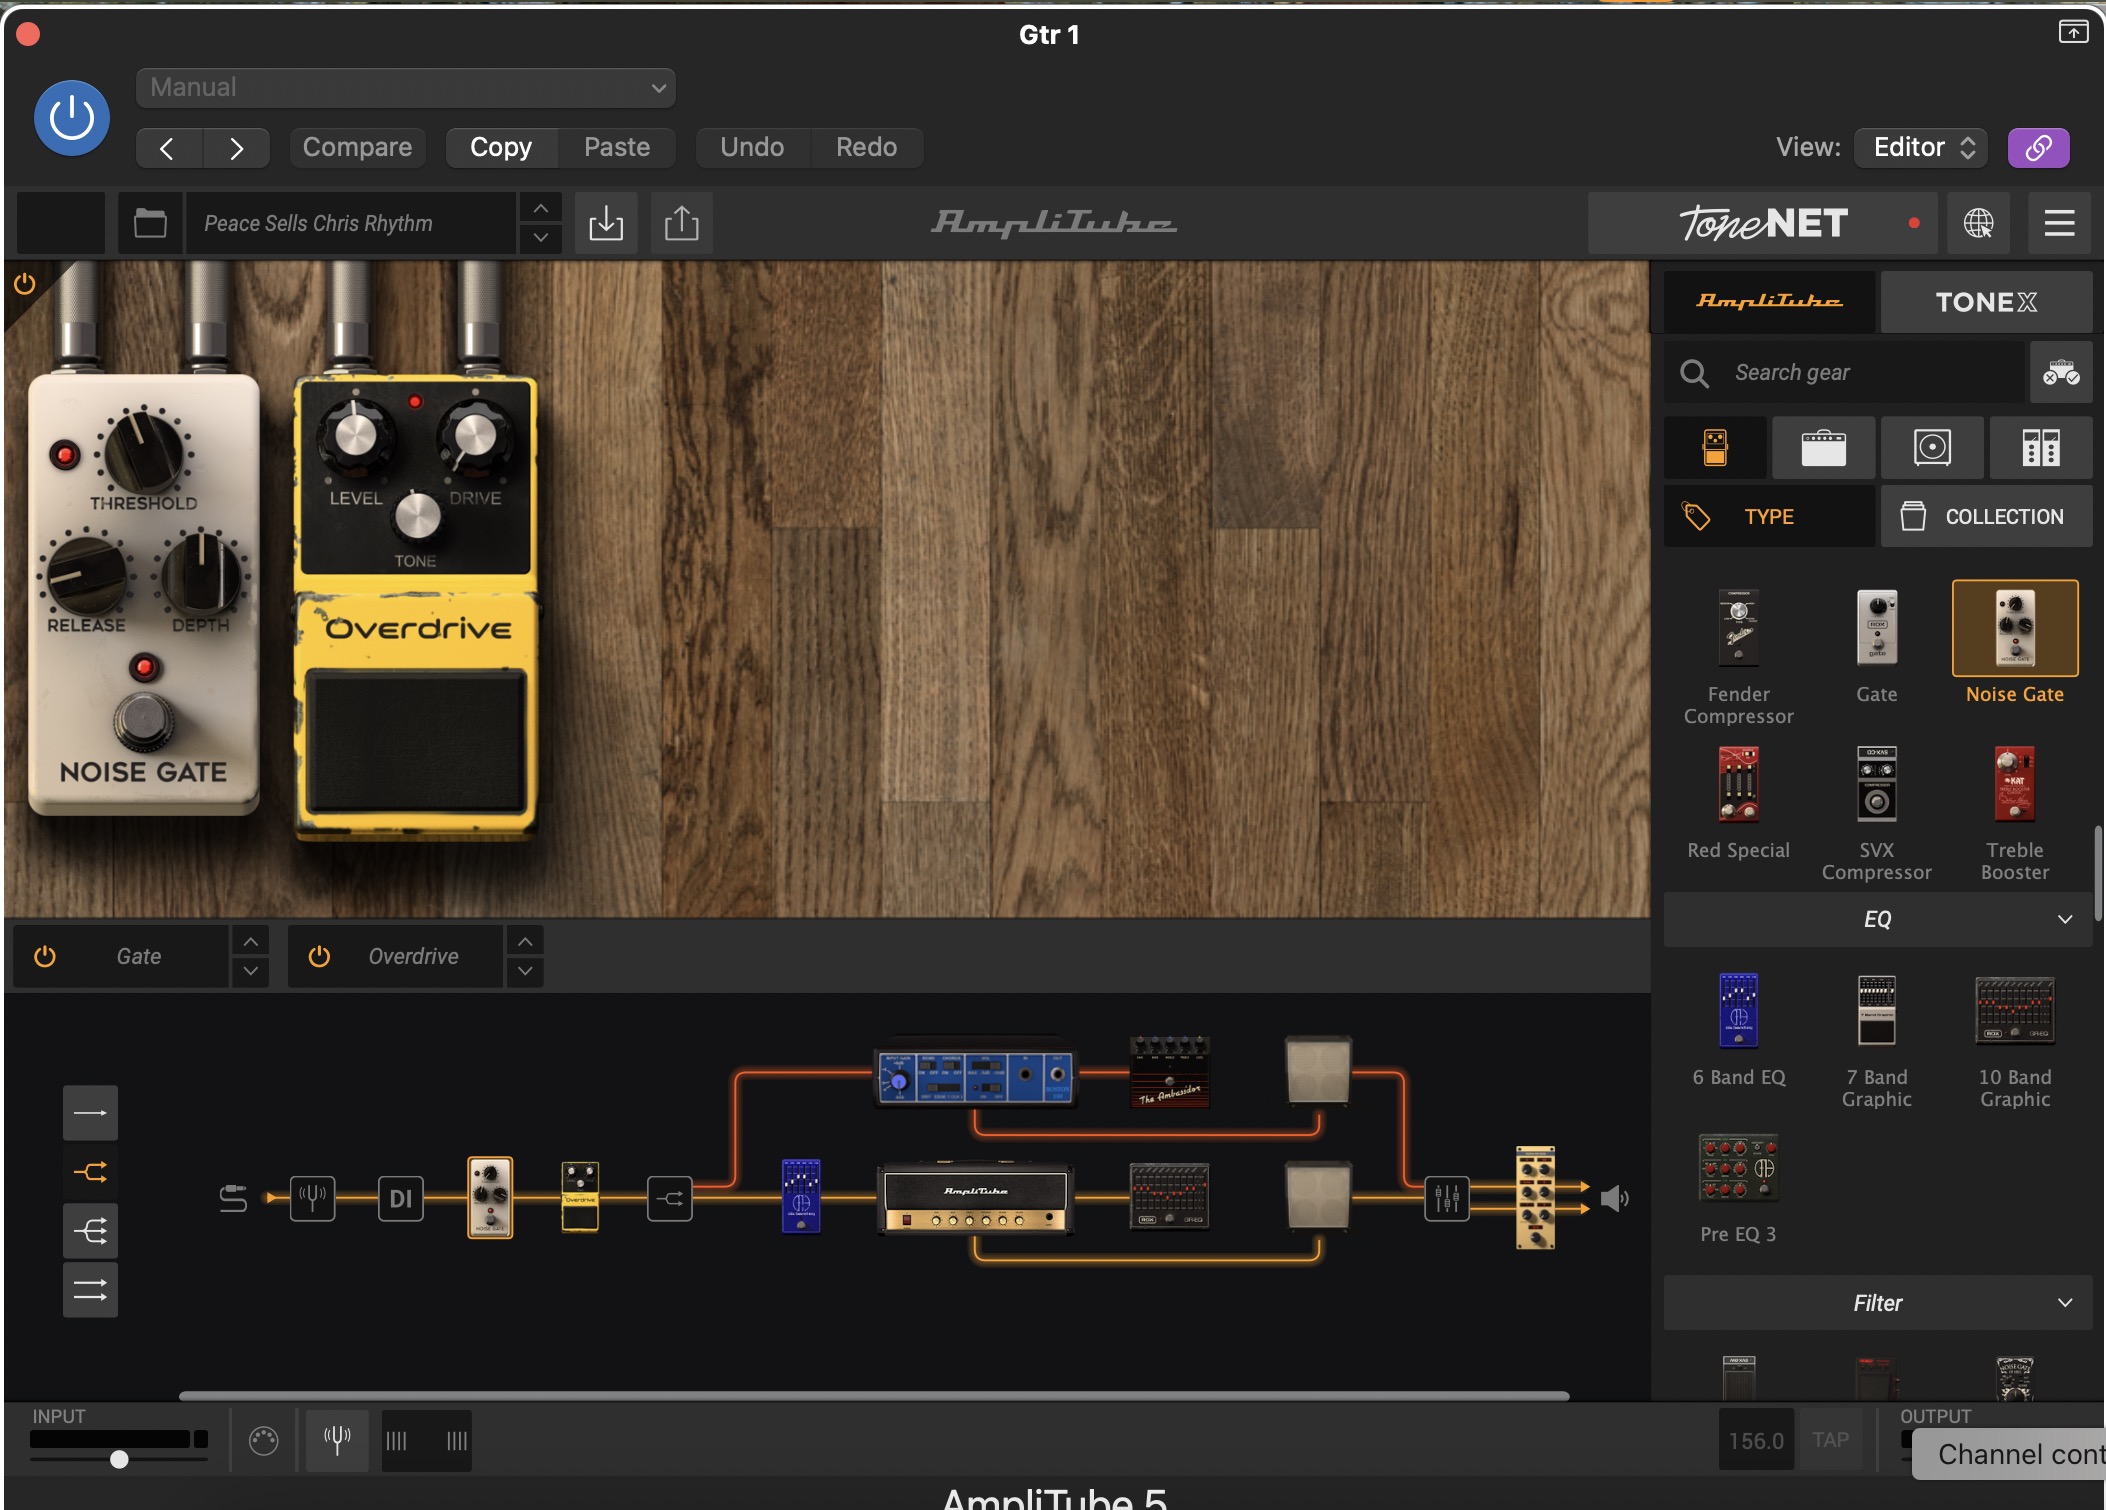The width and height of the screenshot is (2106, 1510).
Task: Click the DI block in signal chain
Action: pos(400,1198)
